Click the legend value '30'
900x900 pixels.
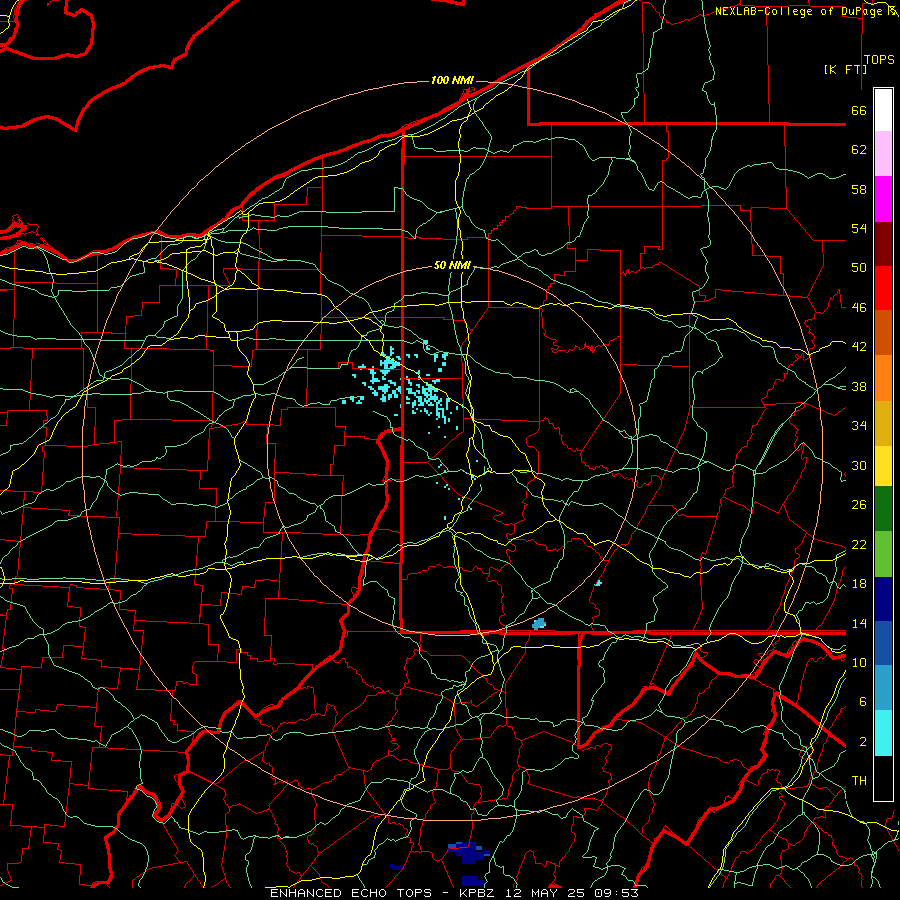pyautogui.click(x=859, y=465)
